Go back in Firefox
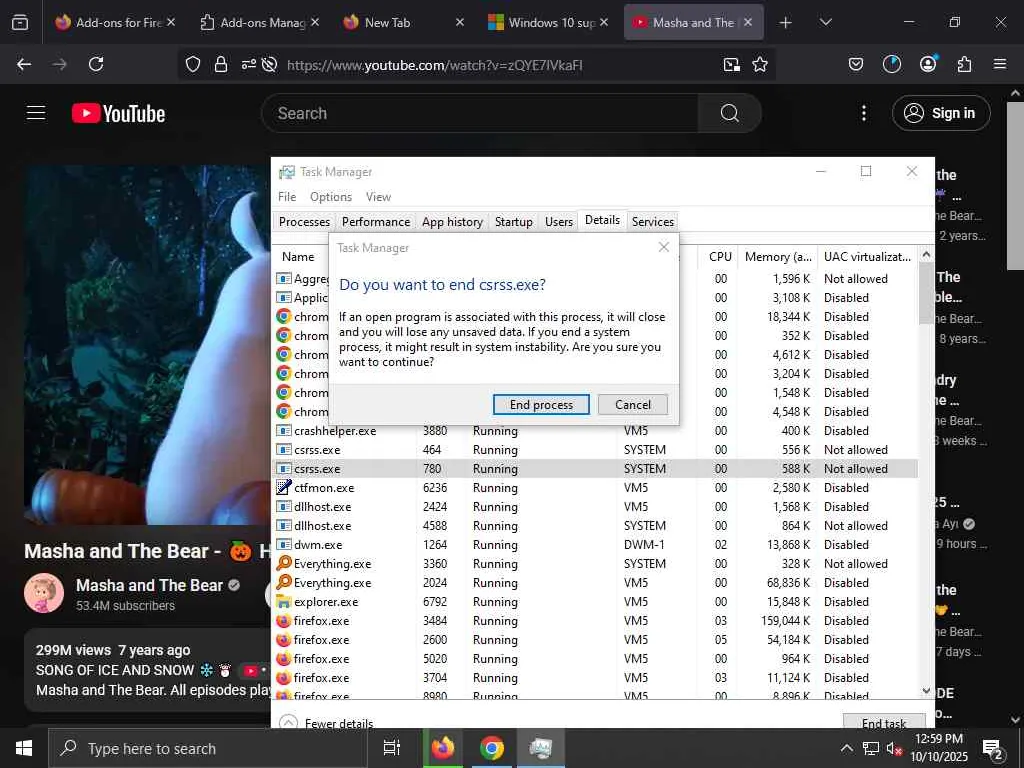This screenshot has height=768, width=1024. pos(24,64)
